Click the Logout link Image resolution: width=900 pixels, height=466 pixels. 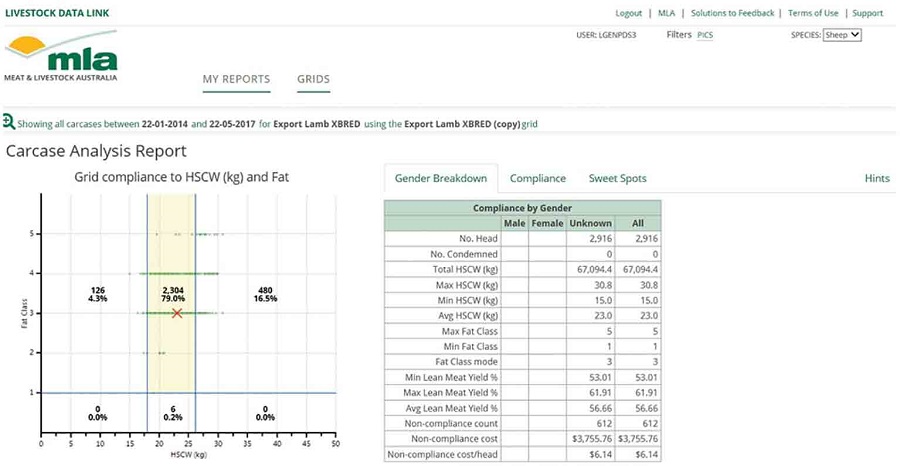[x=628, y=13]
